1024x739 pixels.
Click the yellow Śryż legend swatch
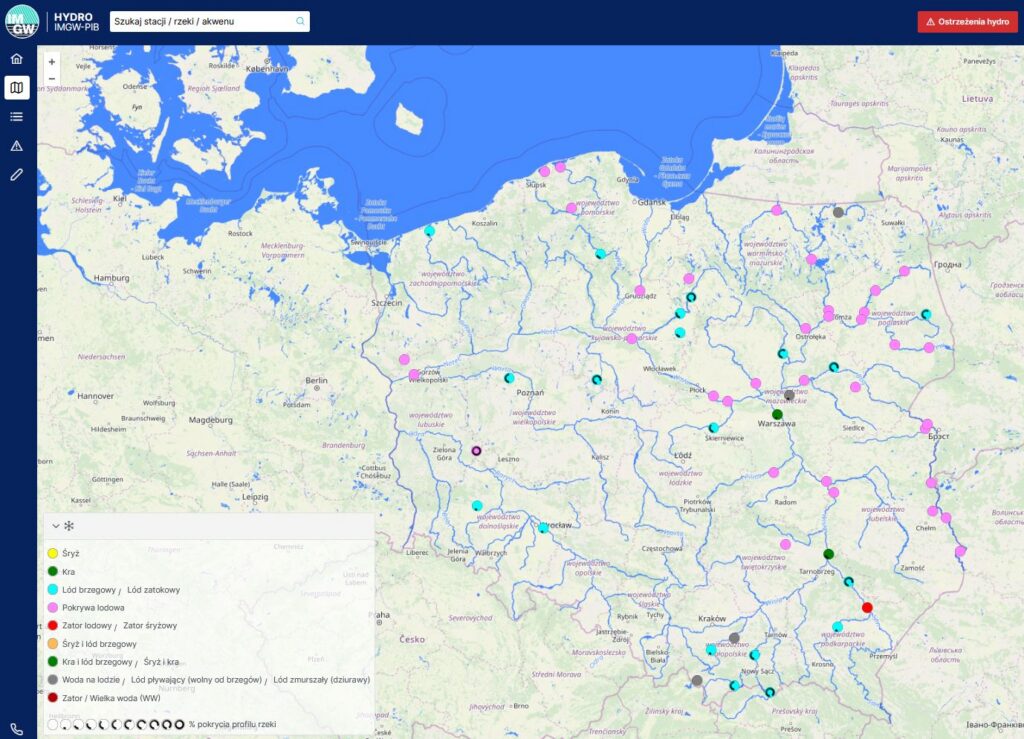53,553
